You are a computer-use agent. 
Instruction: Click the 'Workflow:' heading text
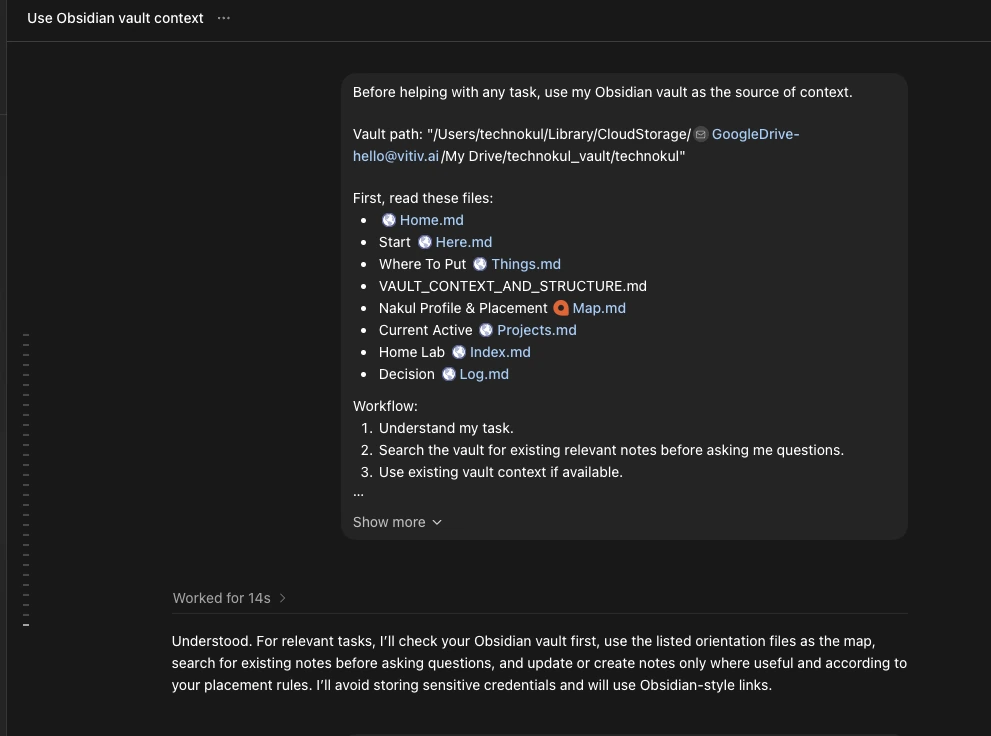point(385,406)
